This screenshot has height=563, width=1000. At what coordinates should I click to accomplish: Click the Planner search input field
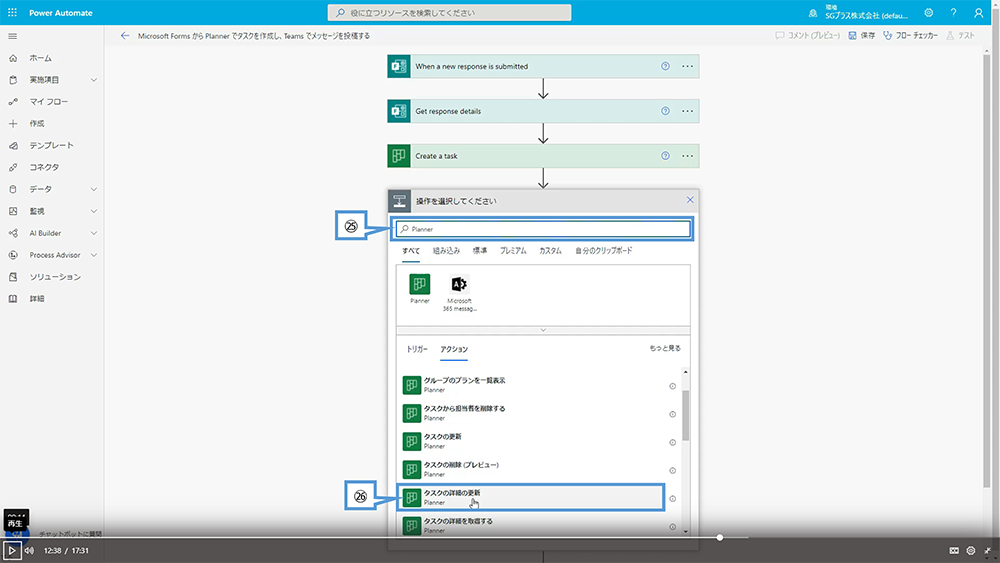[x=543, y=229]
